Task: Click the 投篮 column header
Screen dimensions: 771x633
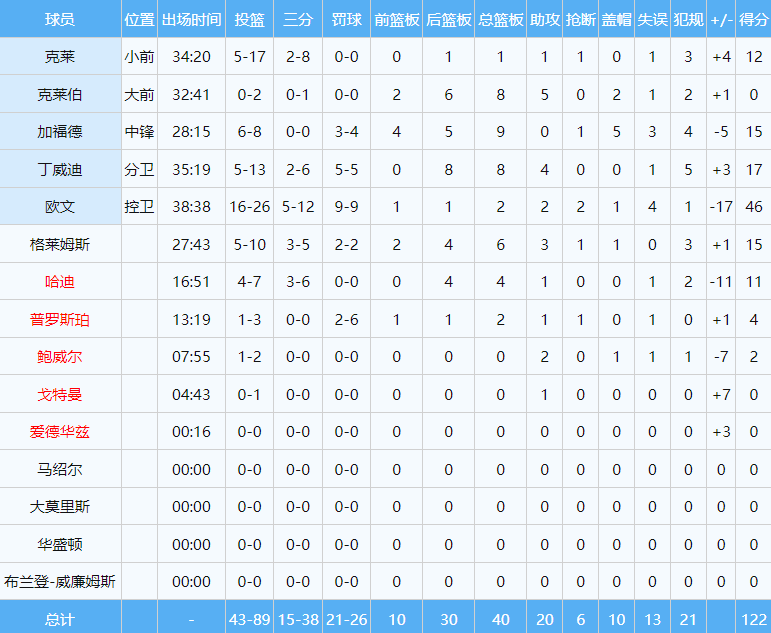Action: (x=249, y=20)
